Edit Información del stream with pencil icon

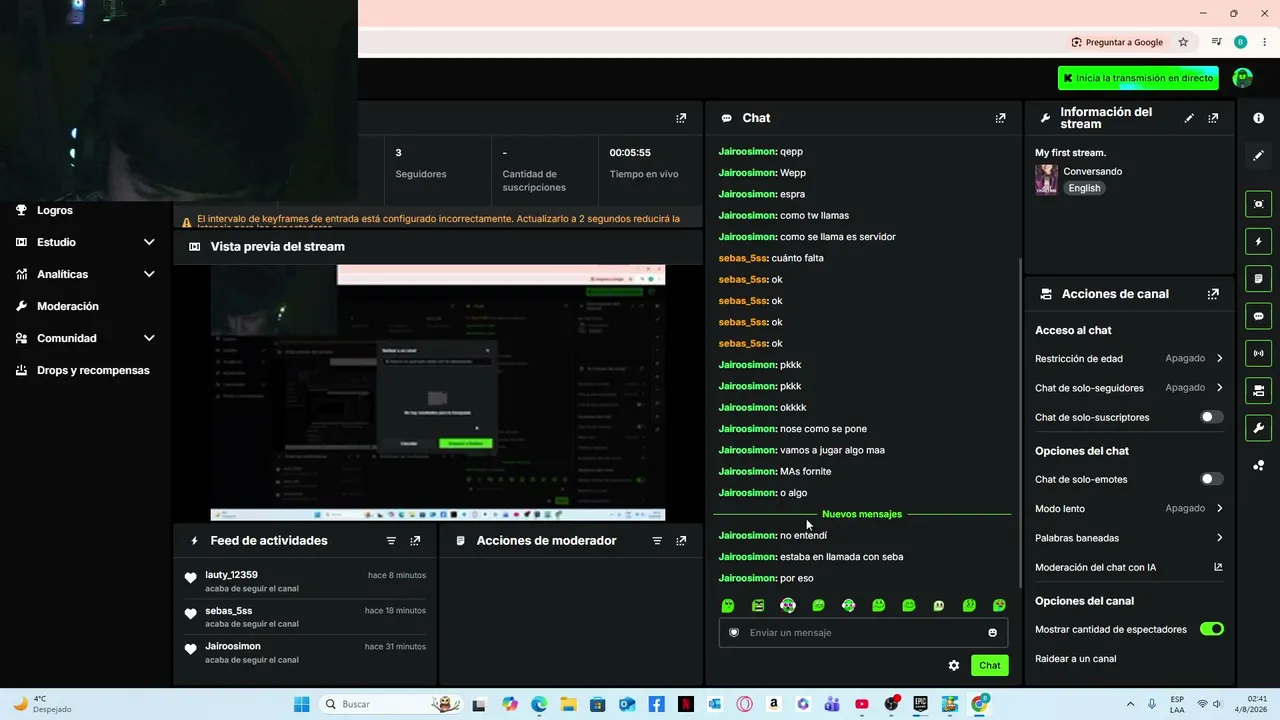click(1189, 118)
